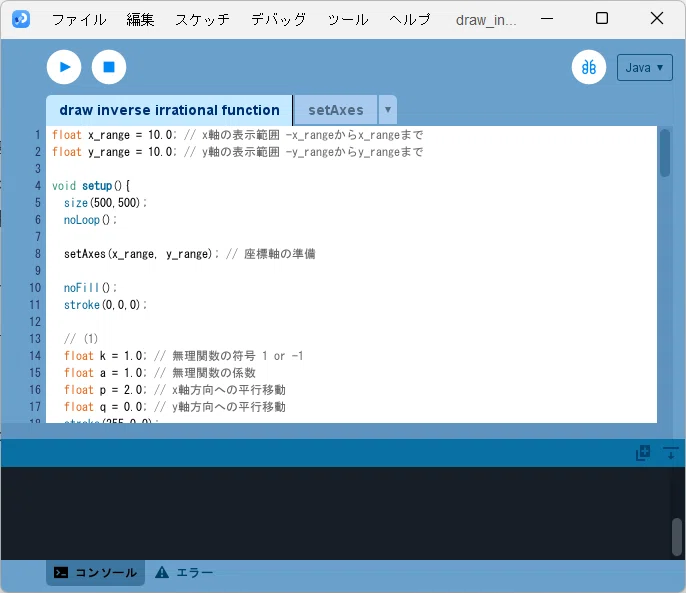Click the console copy icon

[643, 453]
